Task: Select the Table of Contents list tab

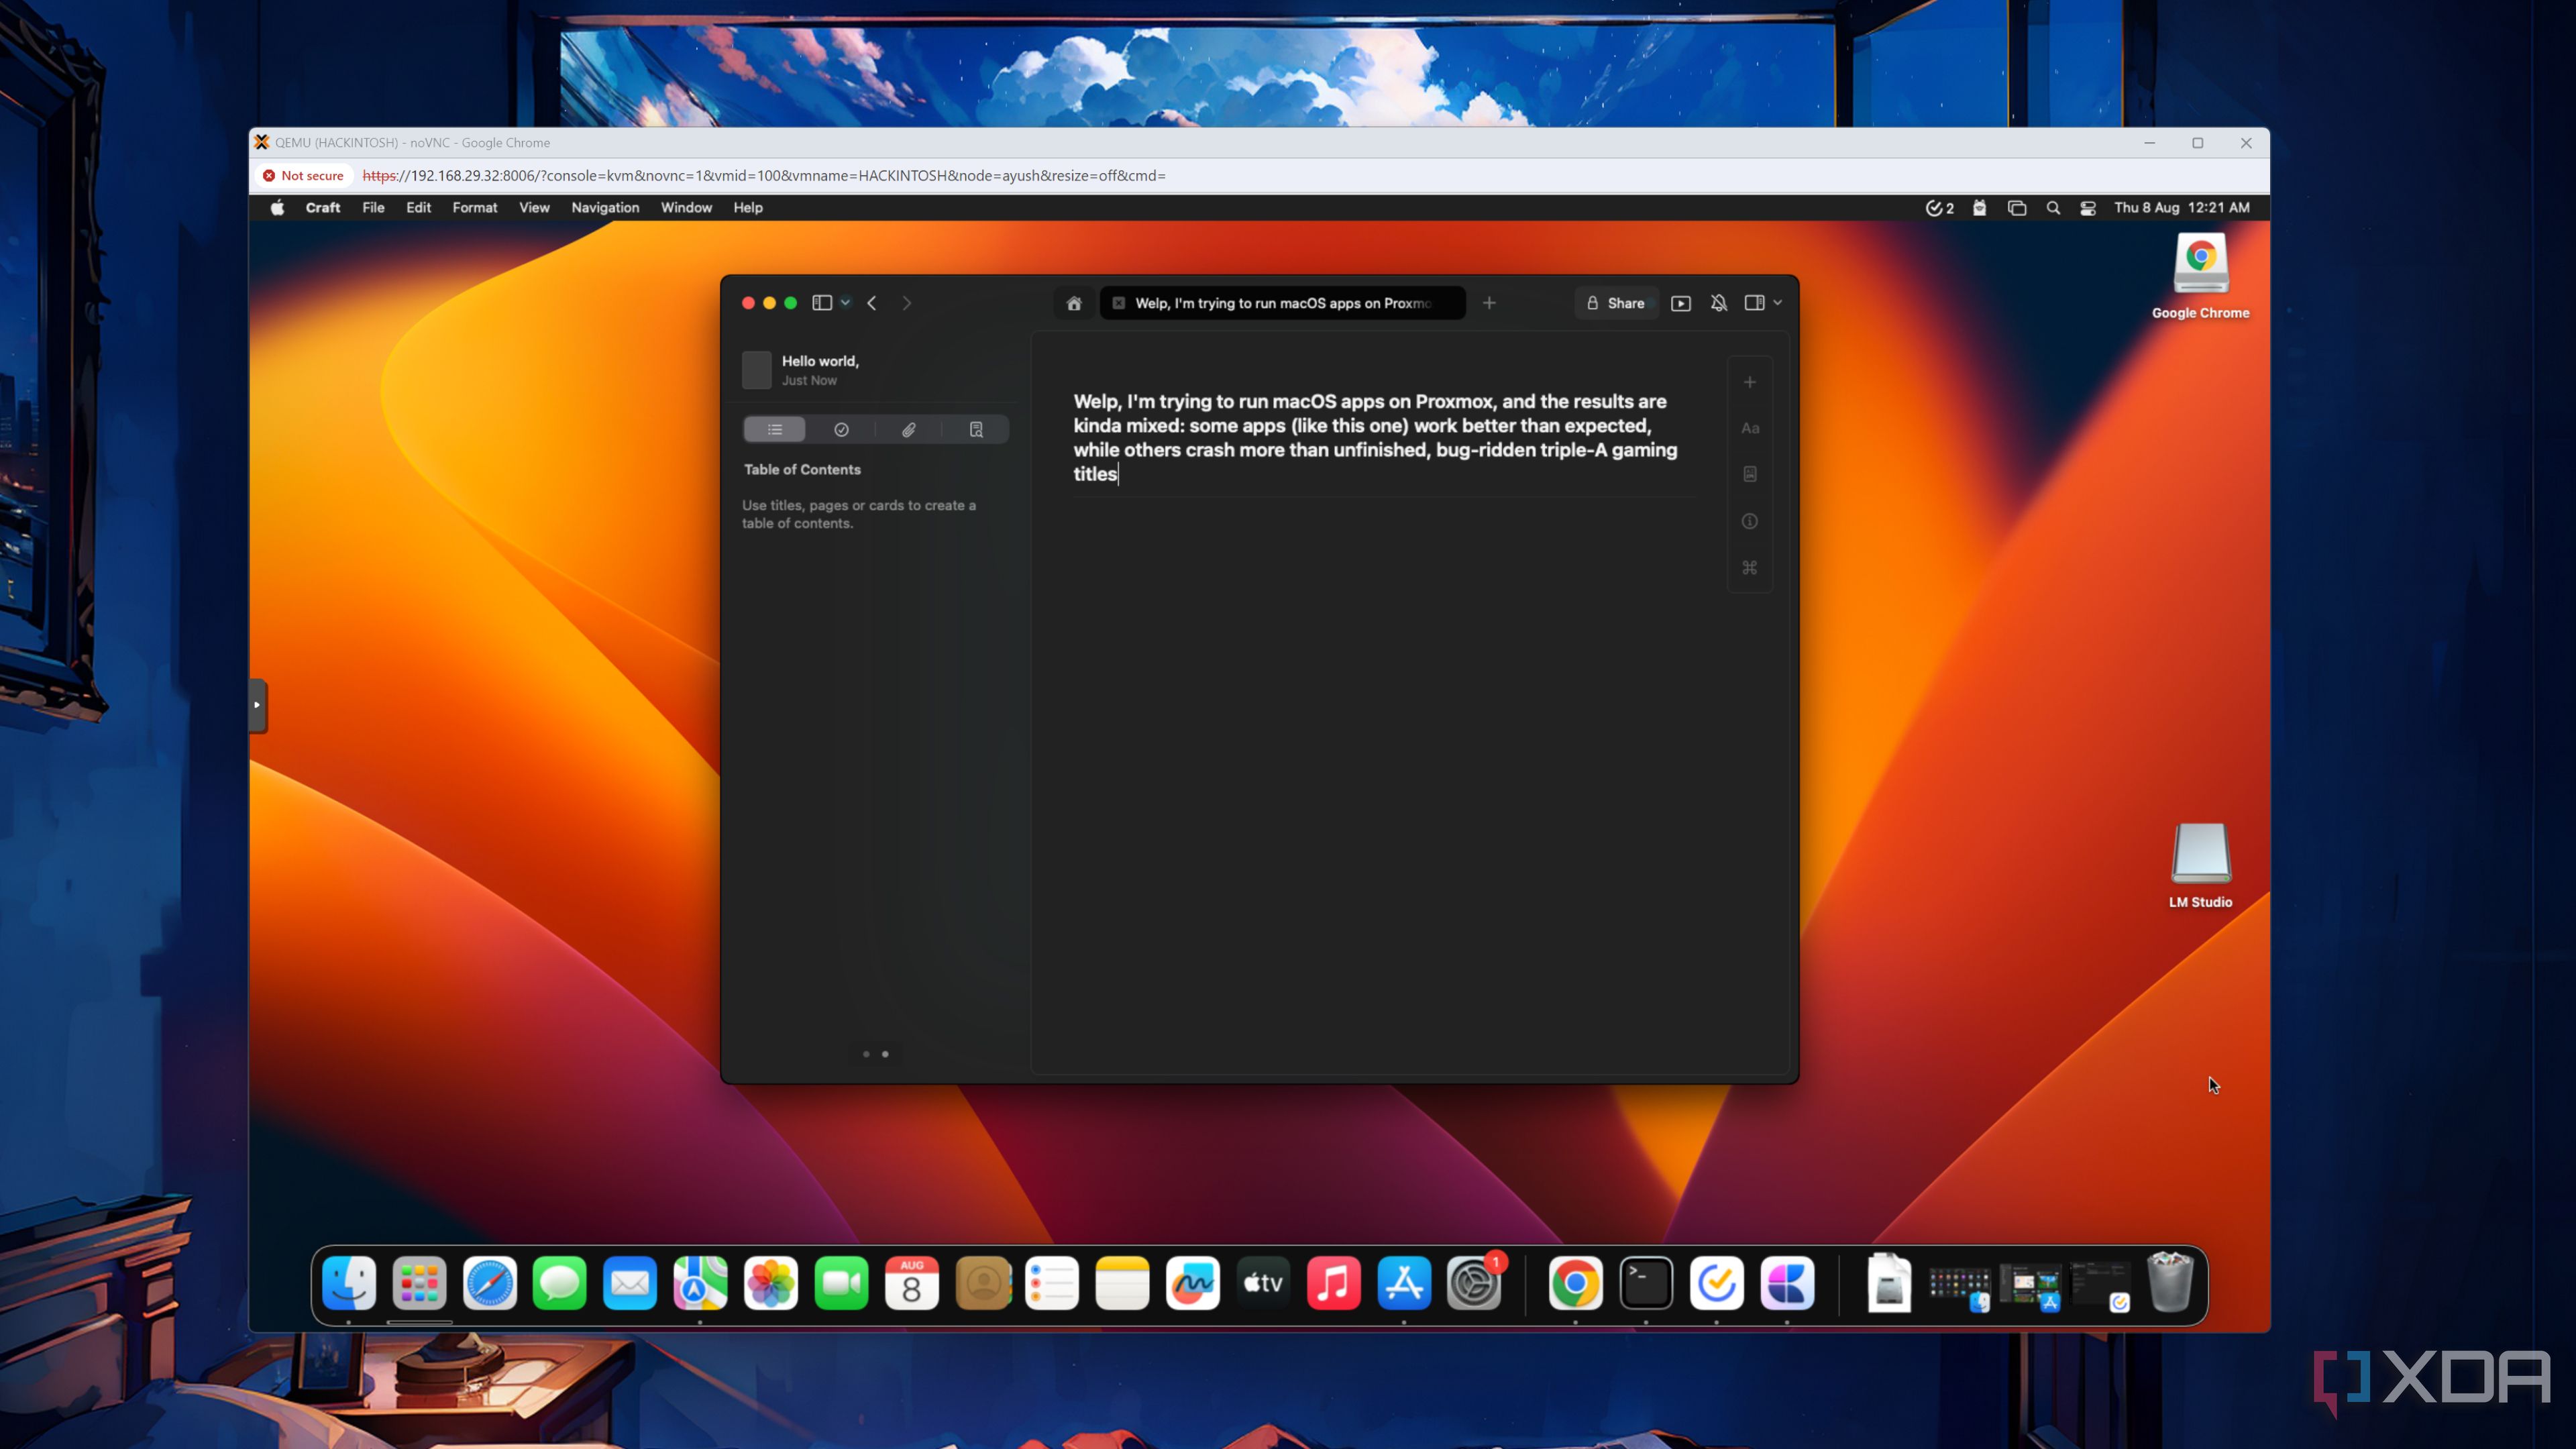Action: (775, 430)
